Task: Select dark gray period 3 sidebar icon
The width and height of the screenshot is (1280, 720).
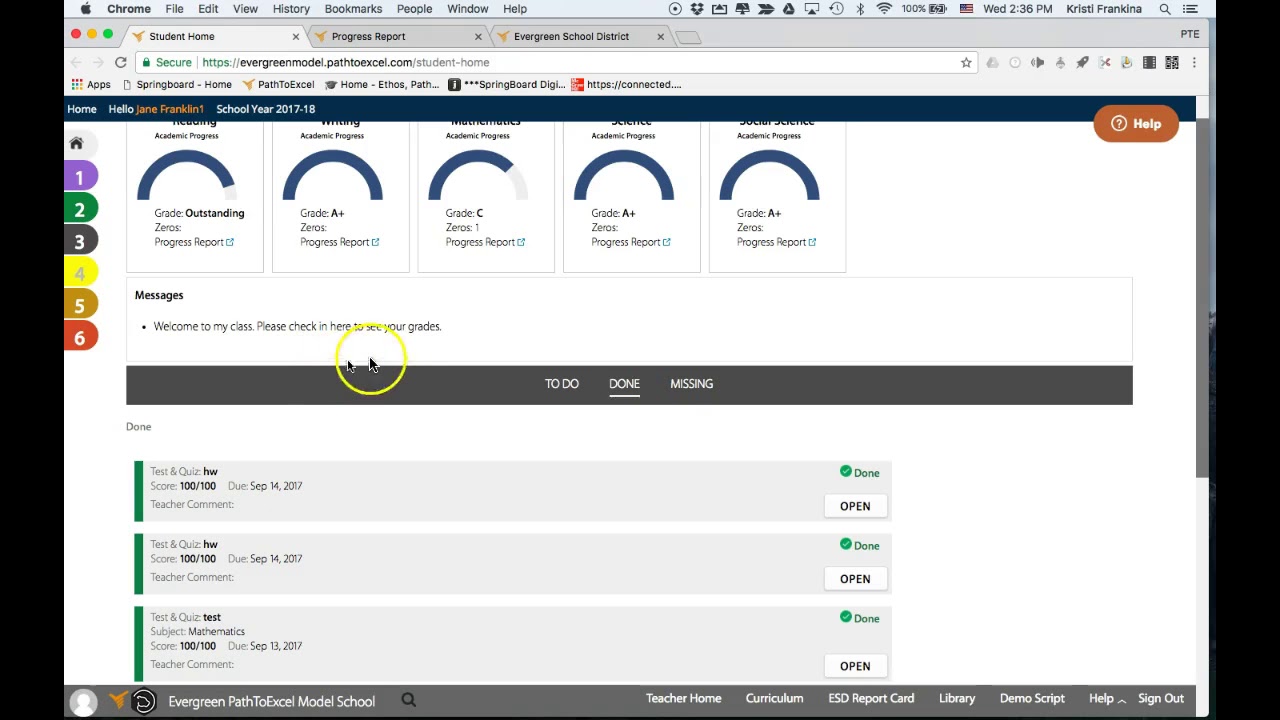Action: (80, 241)
